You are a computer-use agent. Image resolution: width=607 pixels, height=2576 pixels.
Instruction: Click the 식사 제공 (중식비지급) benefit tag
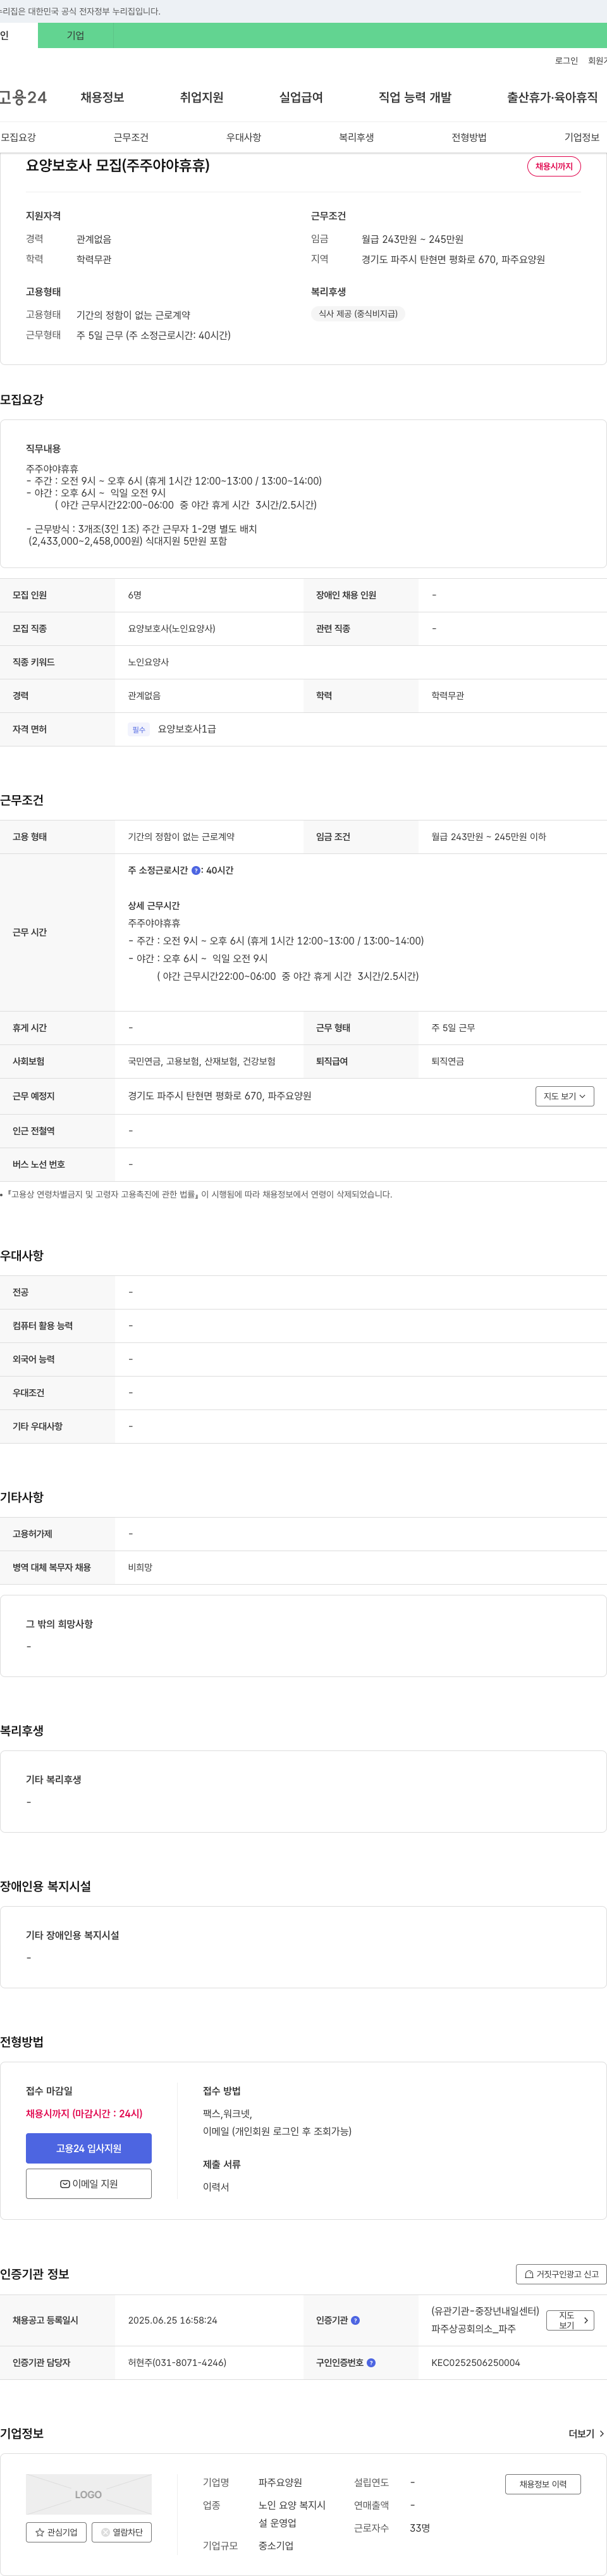[x=358, y=314]
